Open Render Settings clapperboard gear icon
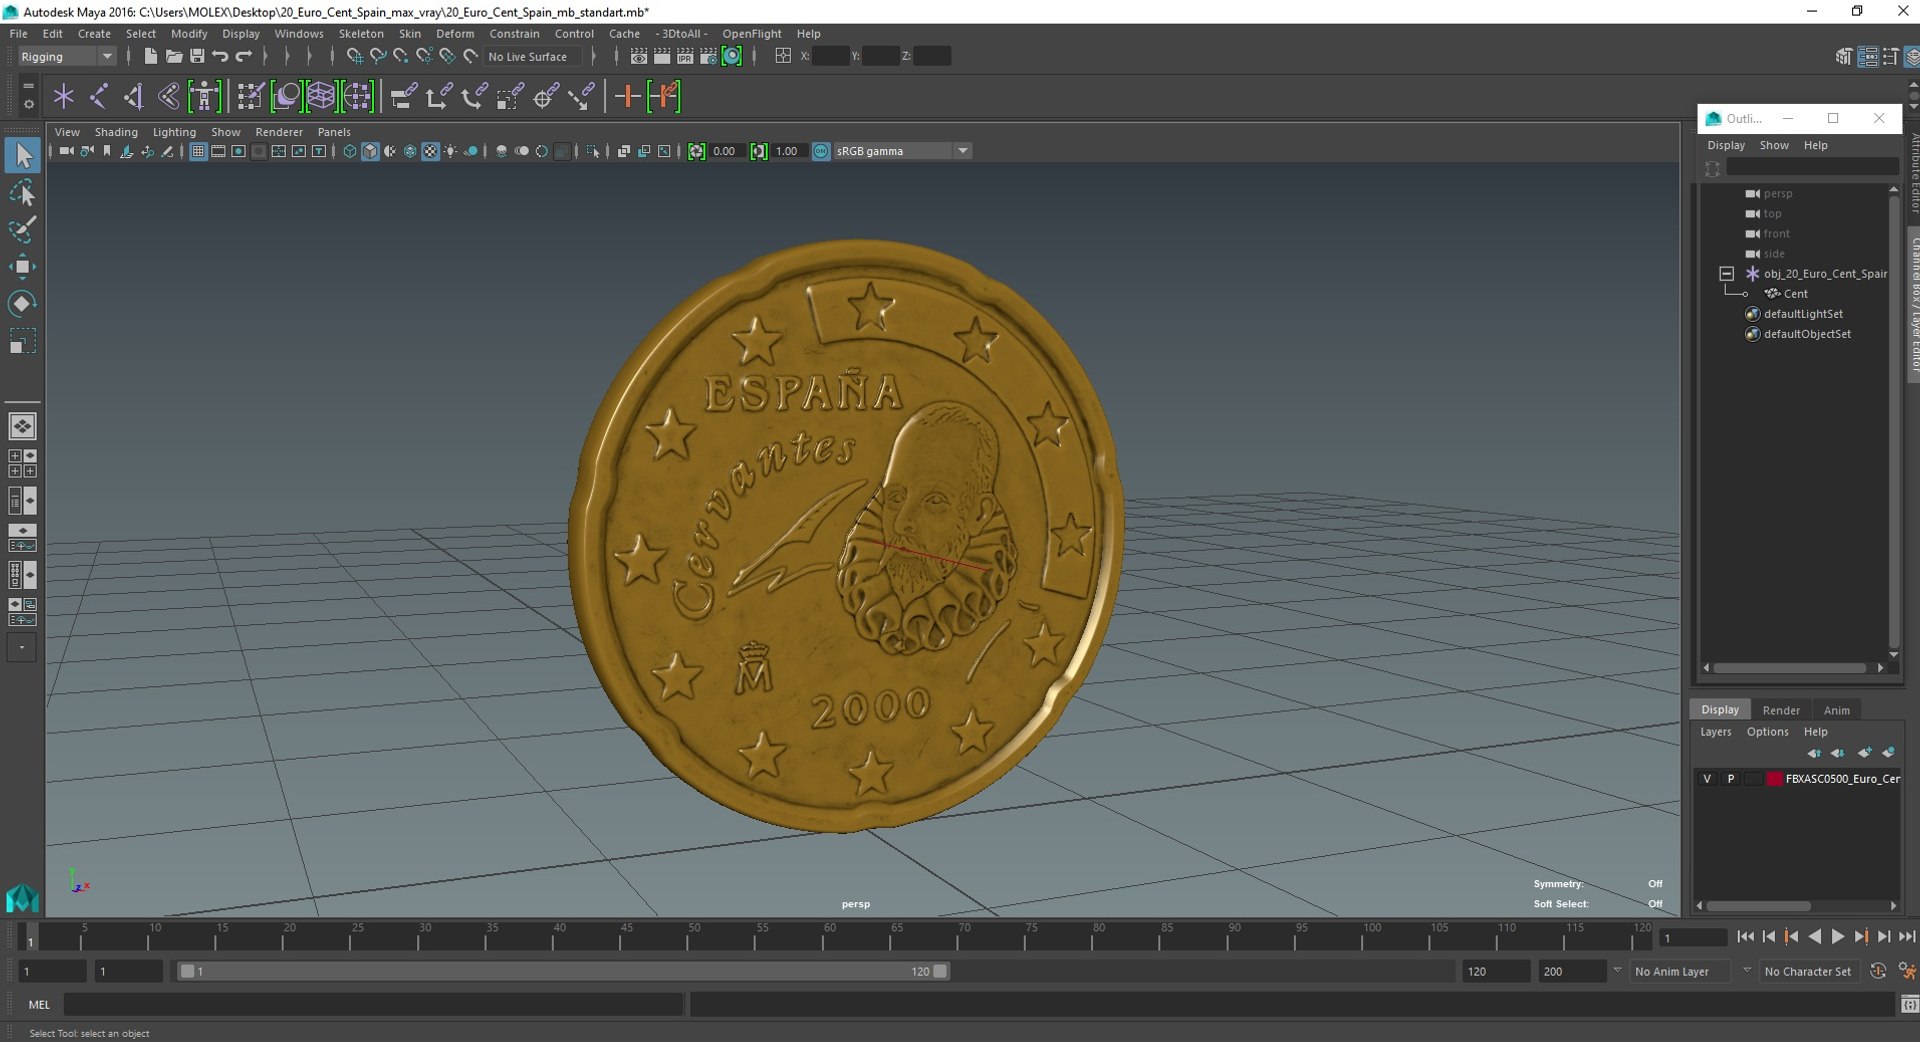Image resolution: width=1920 pixels, height=1042 pixels. [708, 57]
